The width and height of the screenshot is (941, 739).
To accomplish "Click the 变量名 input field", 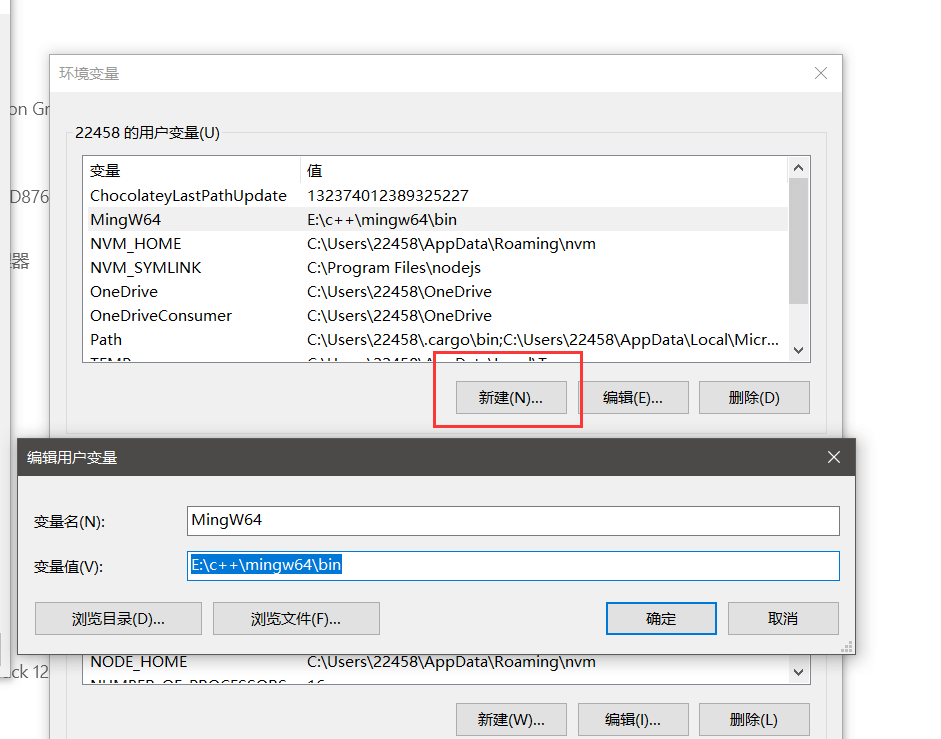I will tap(513, 520).
